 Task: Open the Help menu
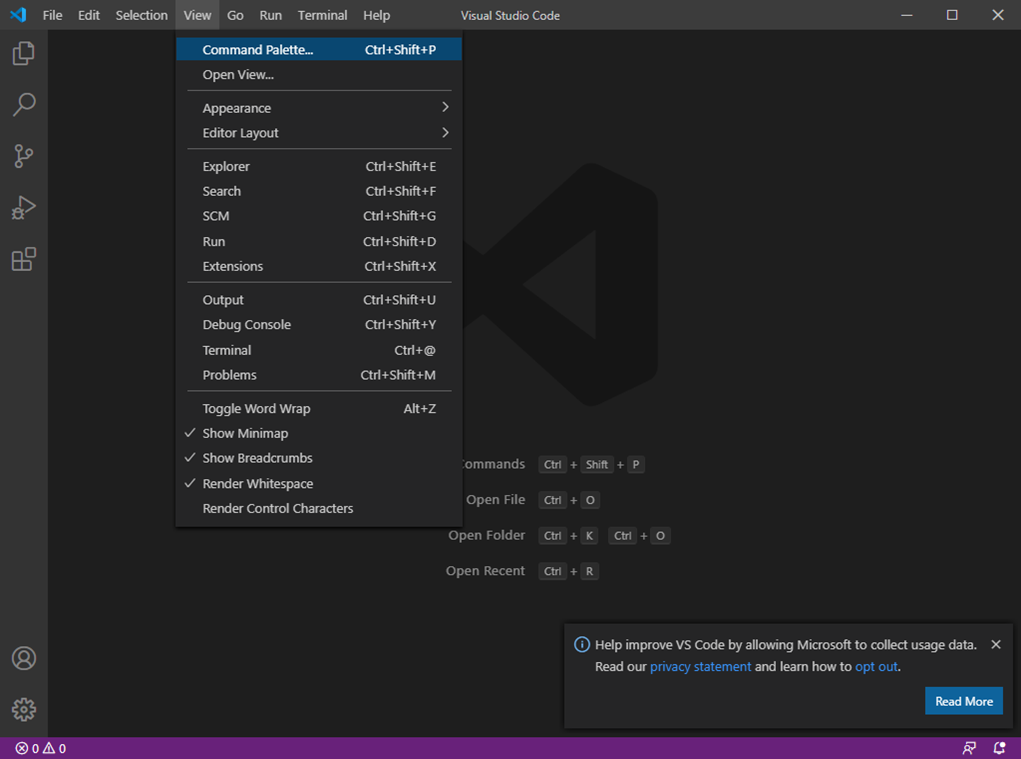376,15
